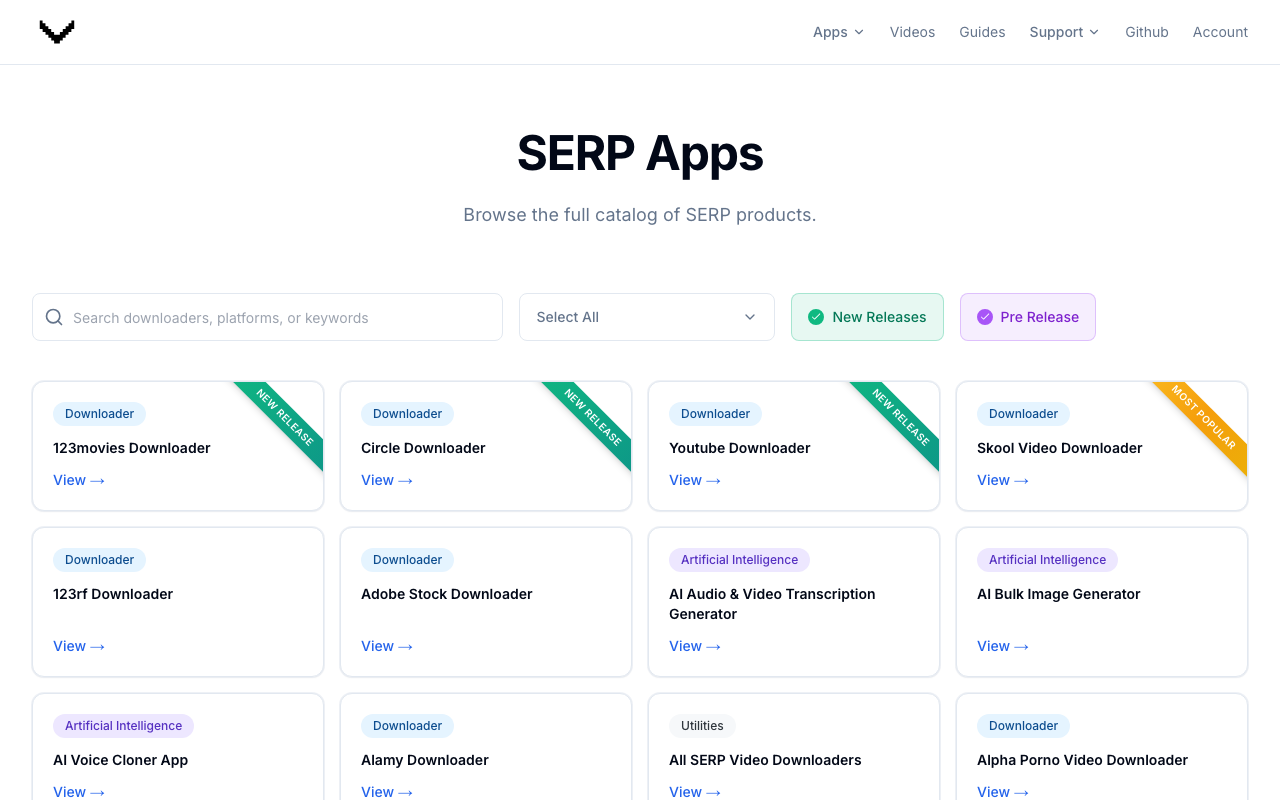This screenshot has width=1280, height=800.
Task: View All SERP Video Downloaders
Action: [x=695, y=791]
